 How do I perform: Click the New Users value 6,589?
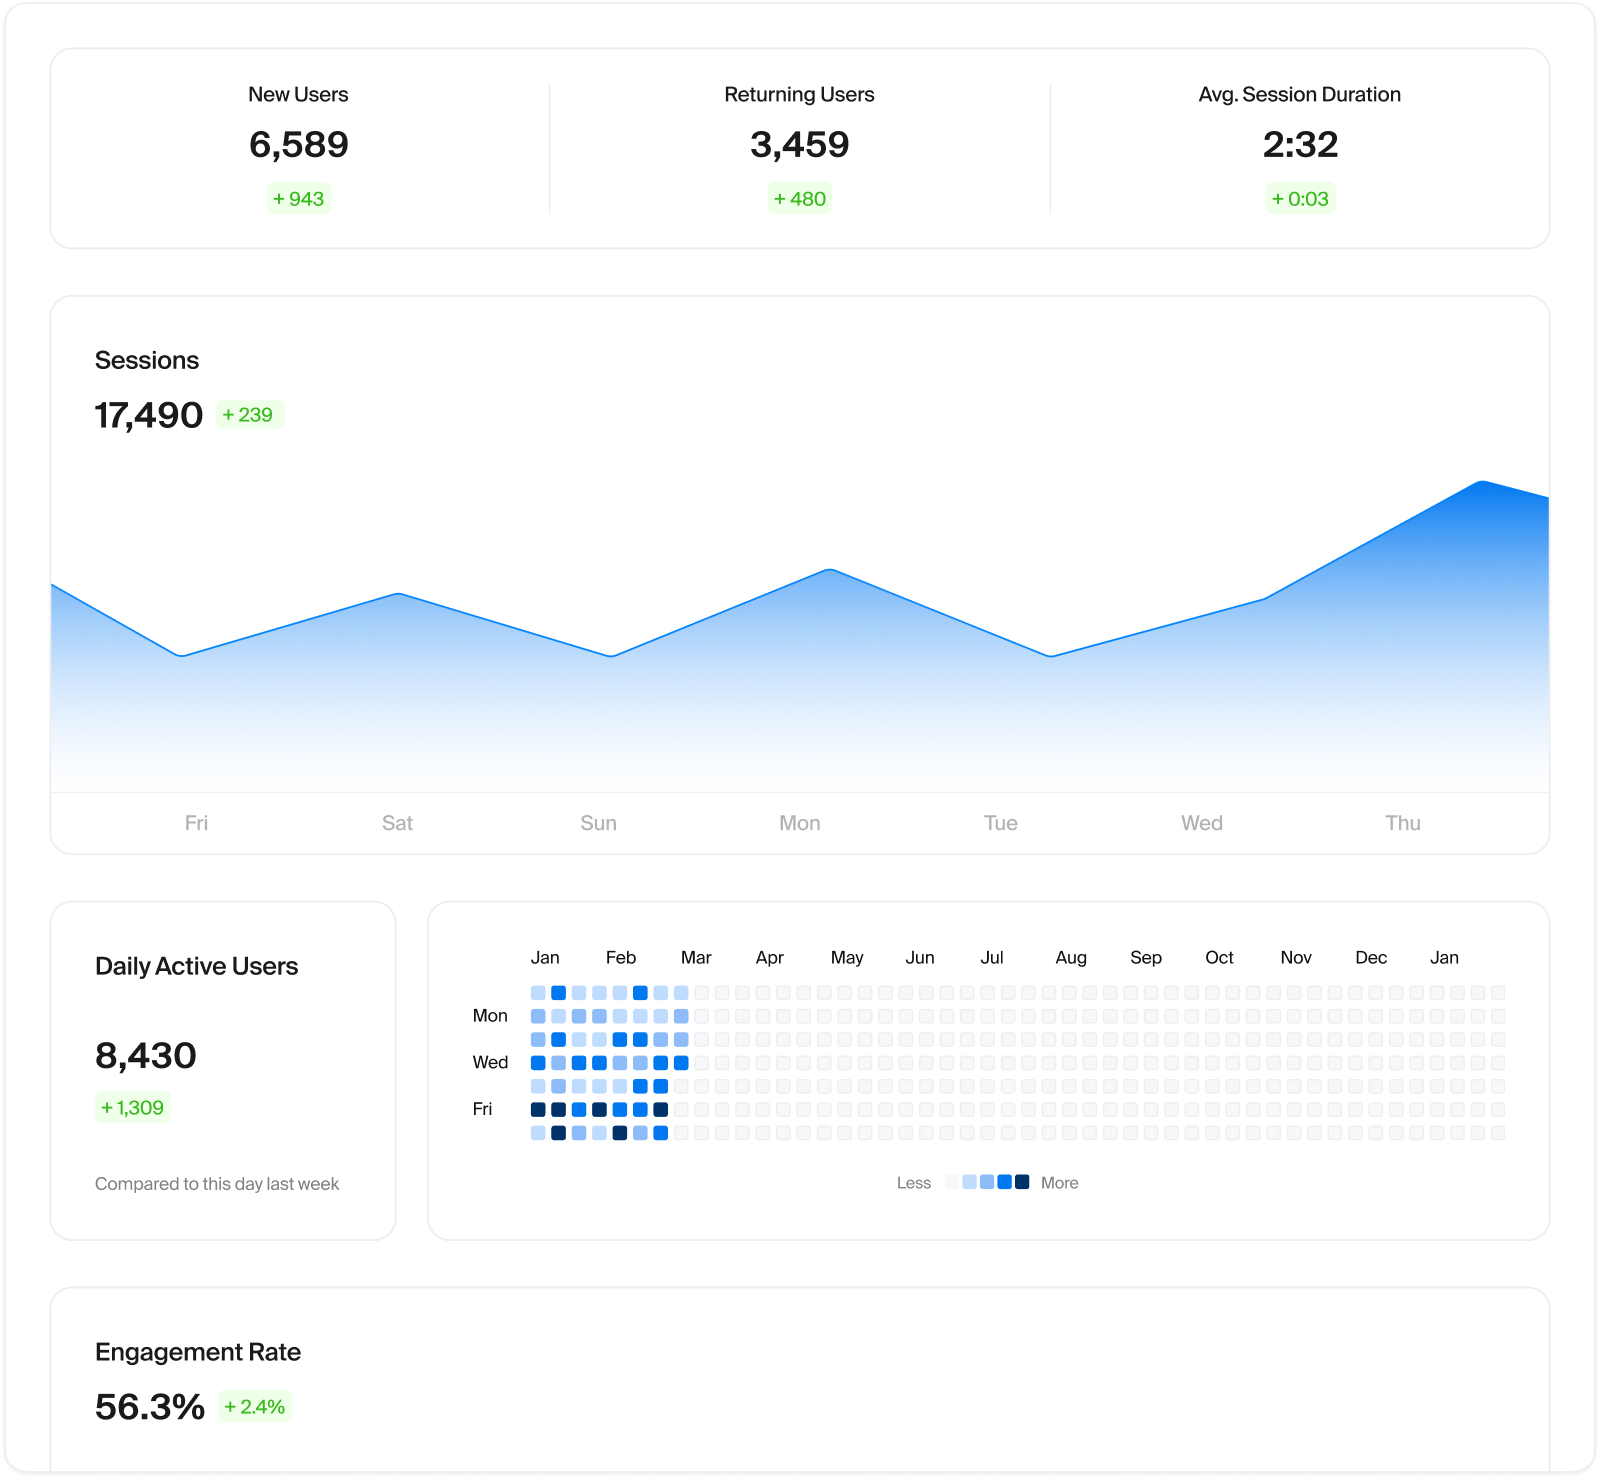point(298,145)
